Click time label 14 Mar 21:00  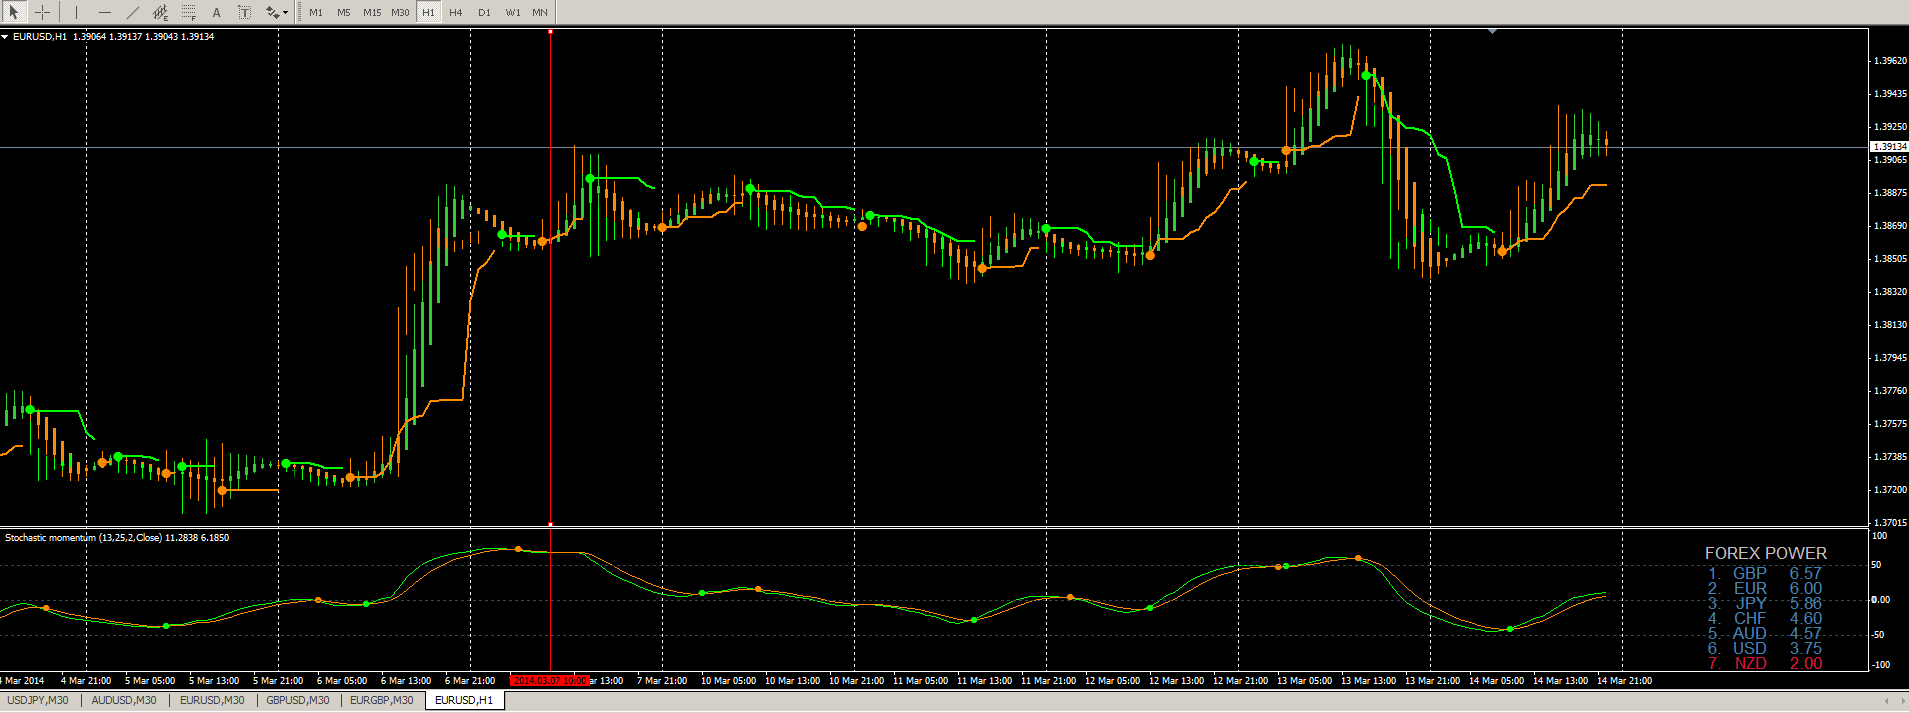(x=1624, y=681)
